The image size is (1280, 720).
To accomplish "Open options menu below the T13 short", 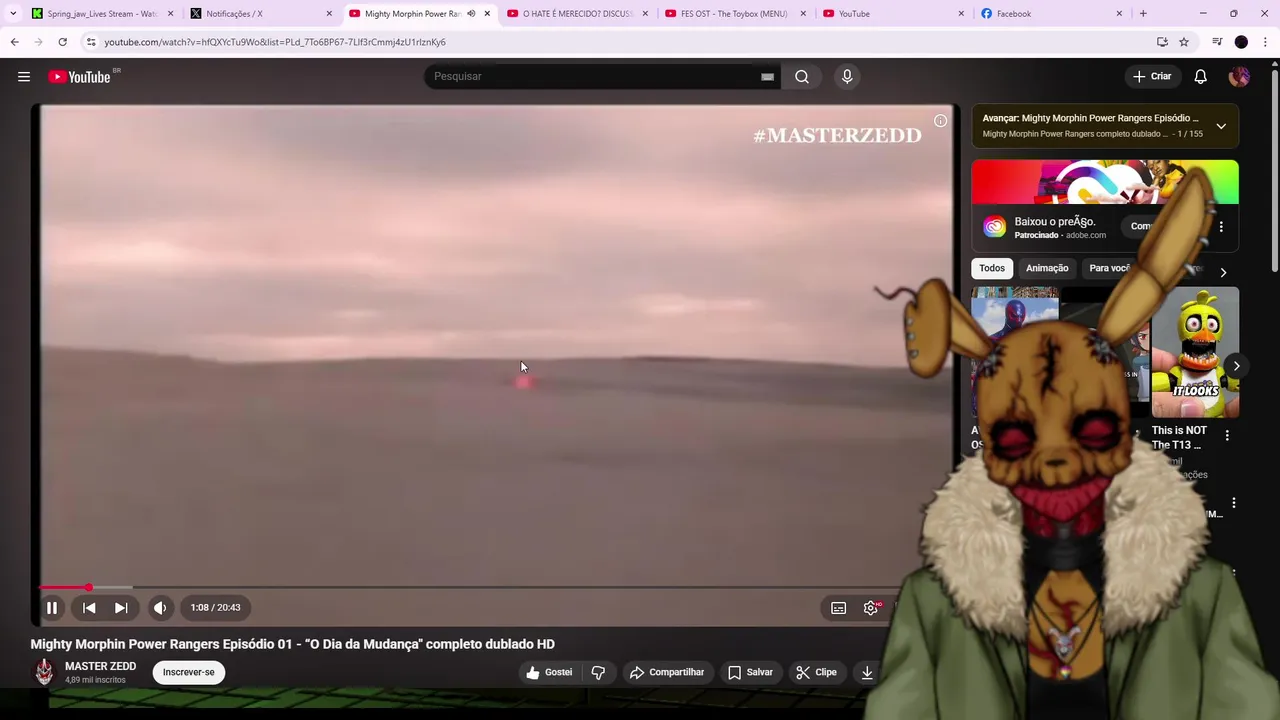I will [x=1234, y=504].
